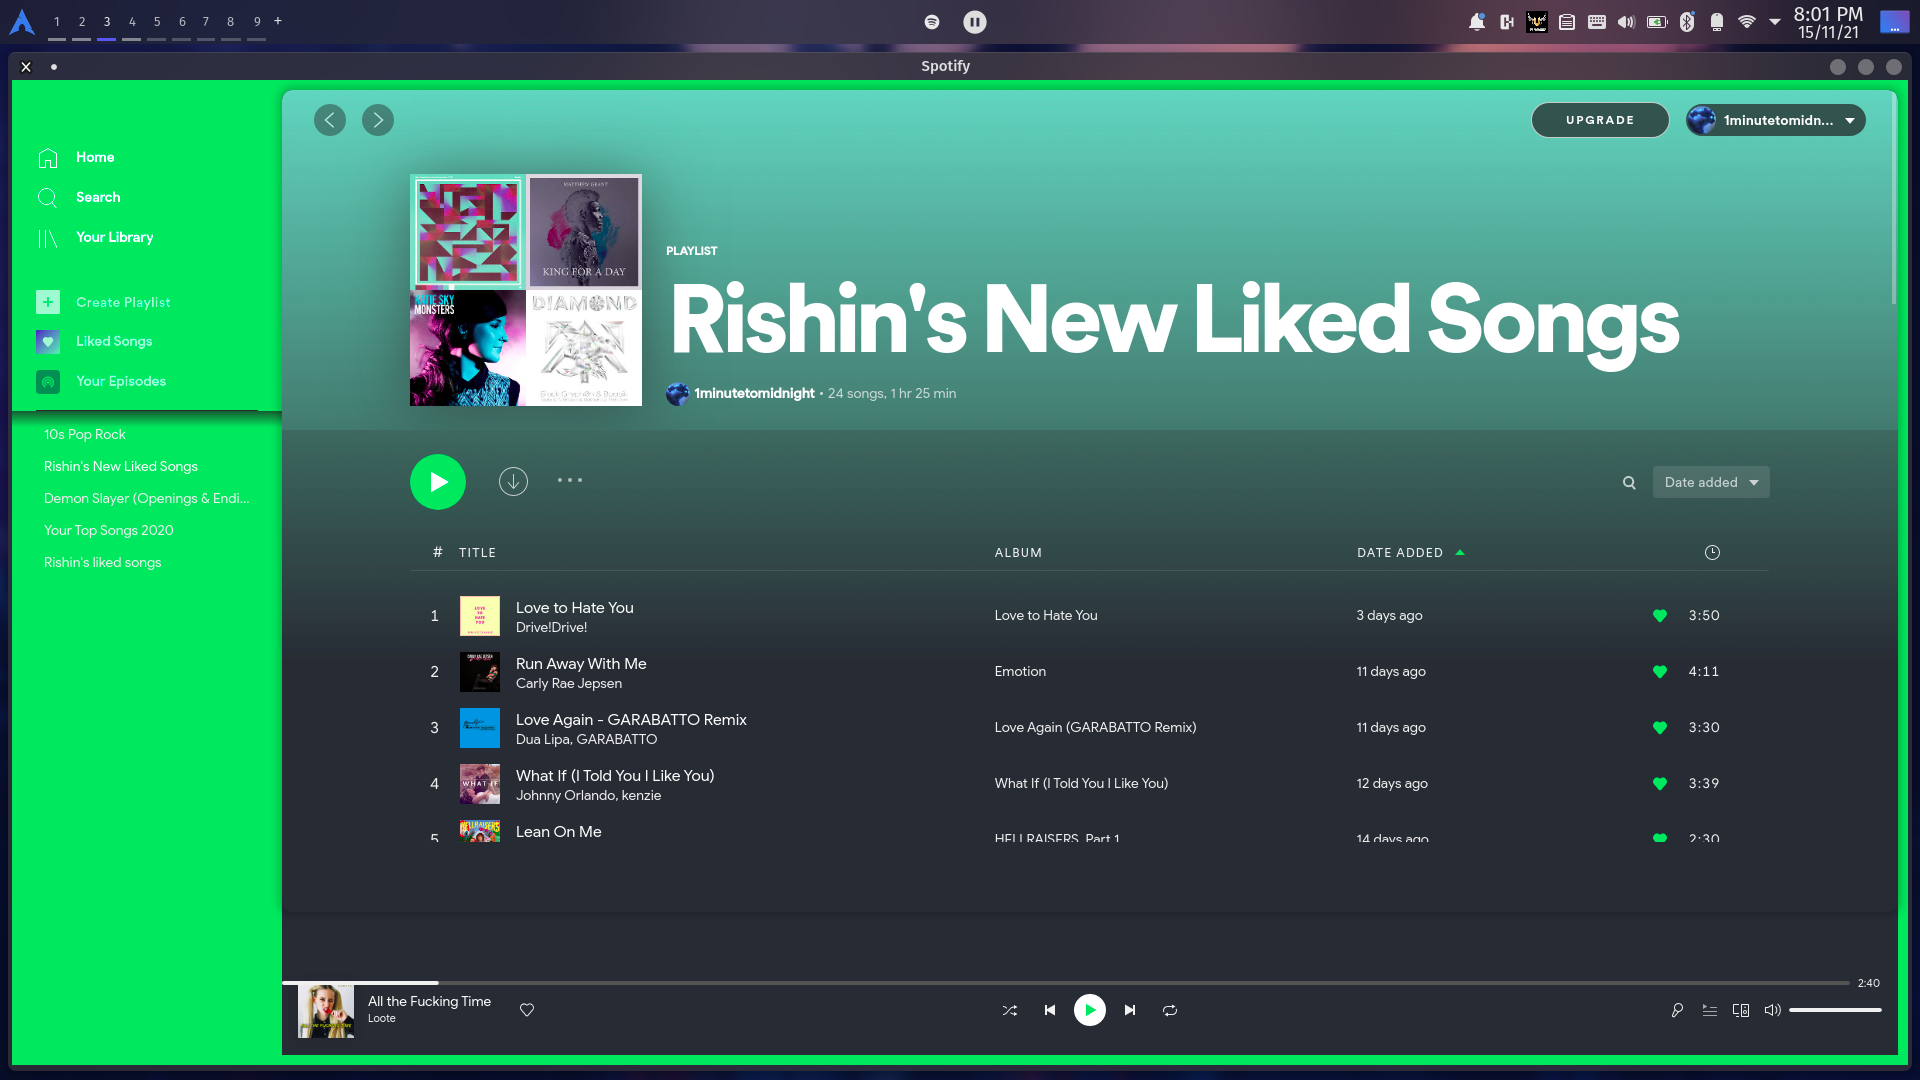
Task: Expand the 1minutetomidnight account menu
Action: (x=1775, y=120)
